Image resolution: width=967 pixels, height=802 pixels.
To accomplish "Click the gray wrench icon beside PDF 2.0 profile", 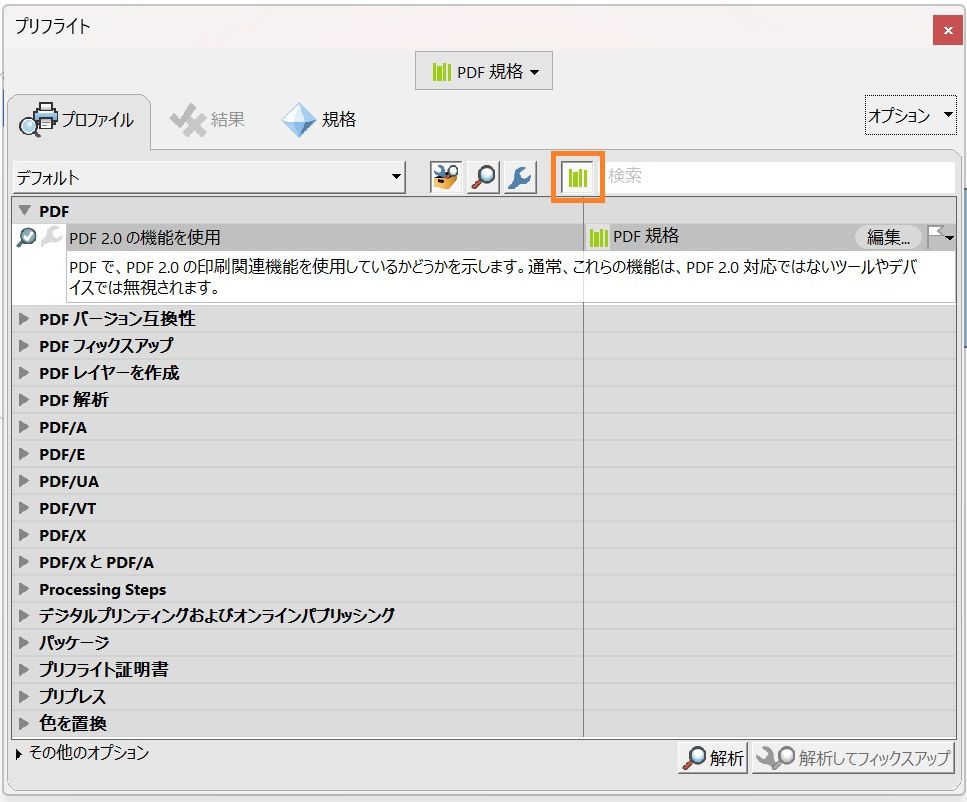I will pos(51,236).
